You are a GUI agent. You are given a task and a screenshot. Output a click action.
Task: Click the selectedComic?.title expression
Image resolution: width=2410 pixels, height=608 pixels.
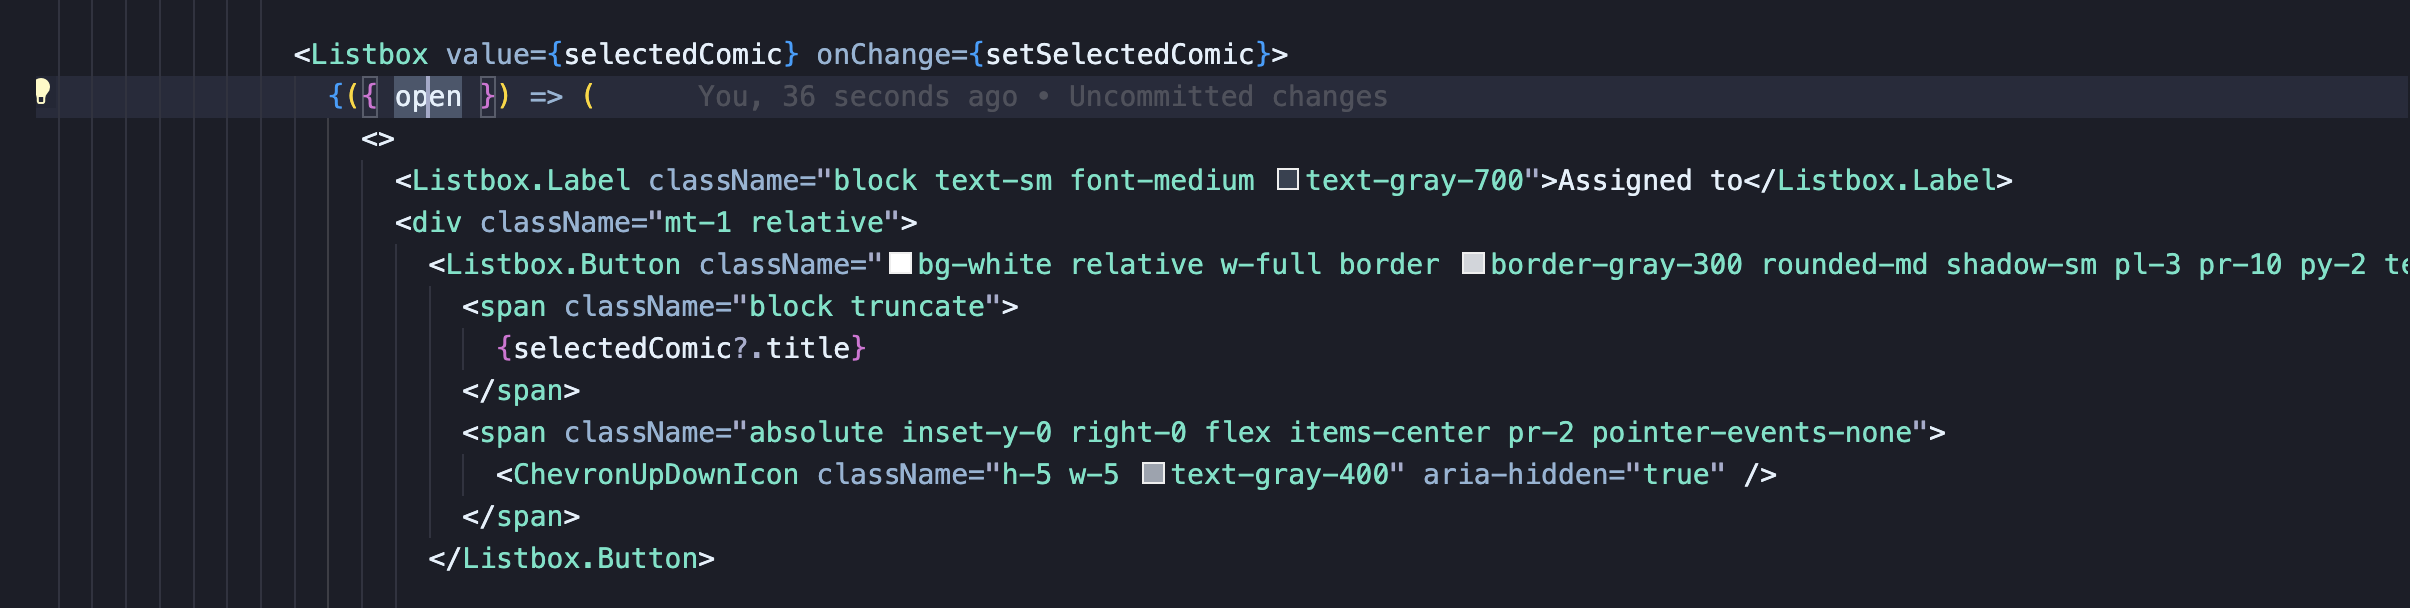(x=682, y=349)
